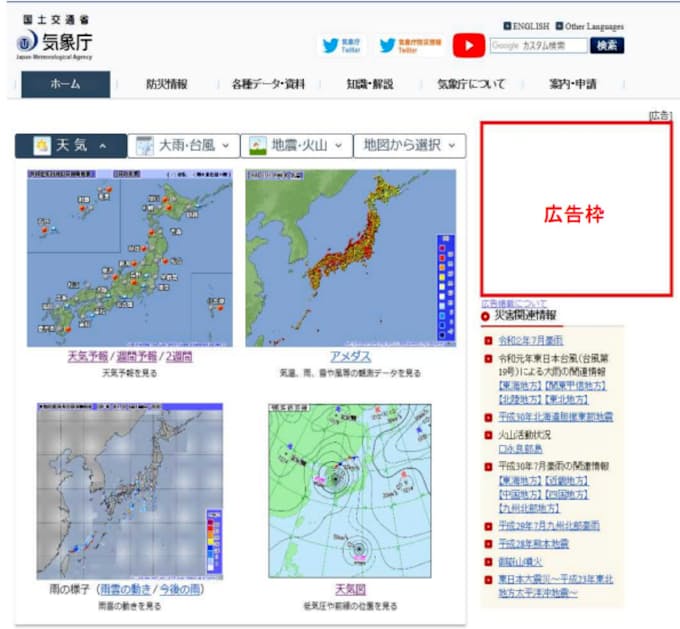
Task: Click the ENGLISH language link
Action: 528,26
